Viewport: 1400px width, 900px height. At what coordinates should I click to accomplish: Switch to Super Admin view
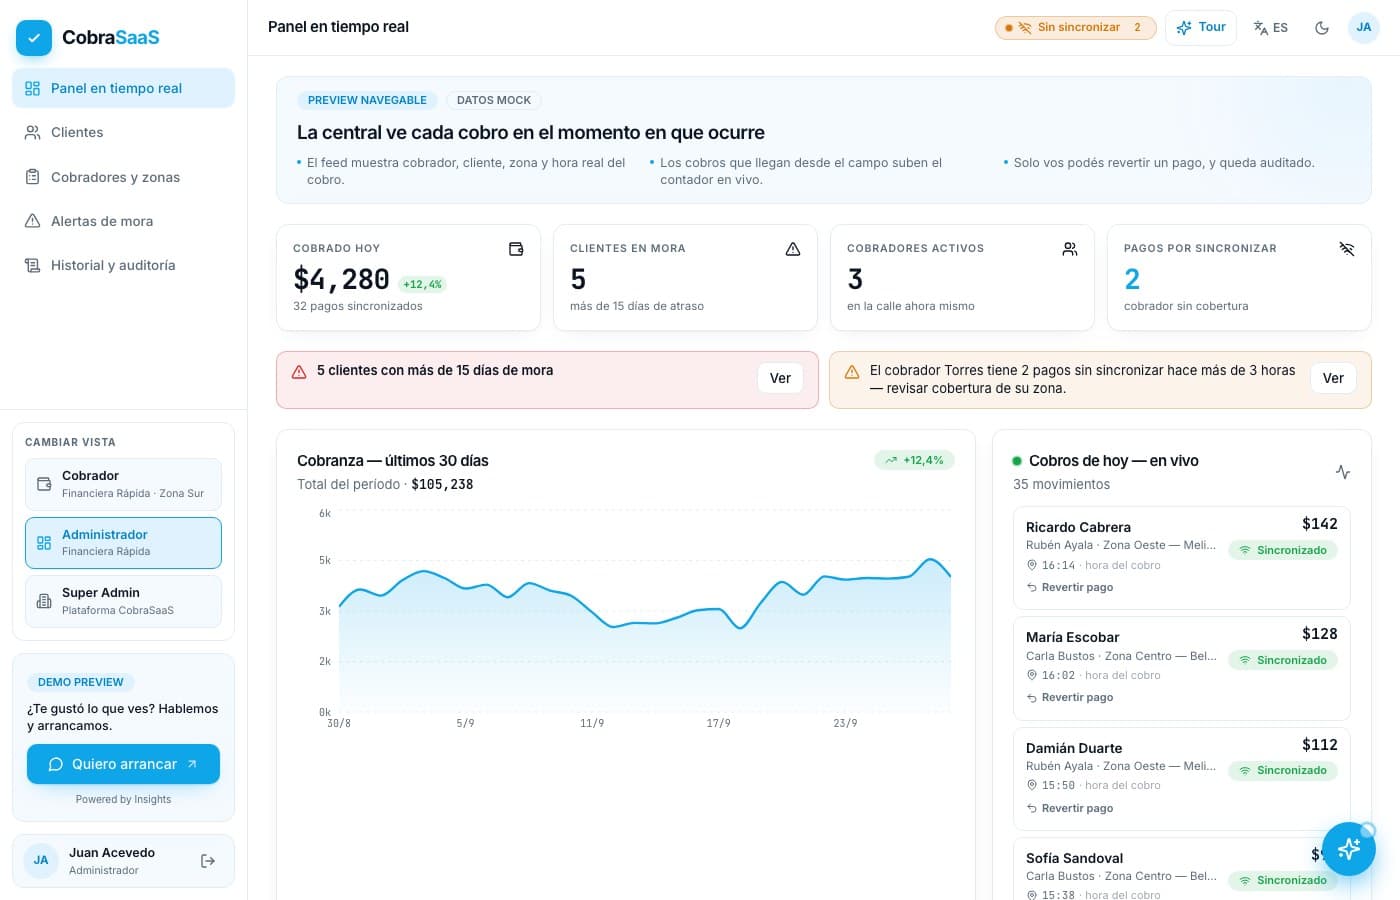coord(123,601)
